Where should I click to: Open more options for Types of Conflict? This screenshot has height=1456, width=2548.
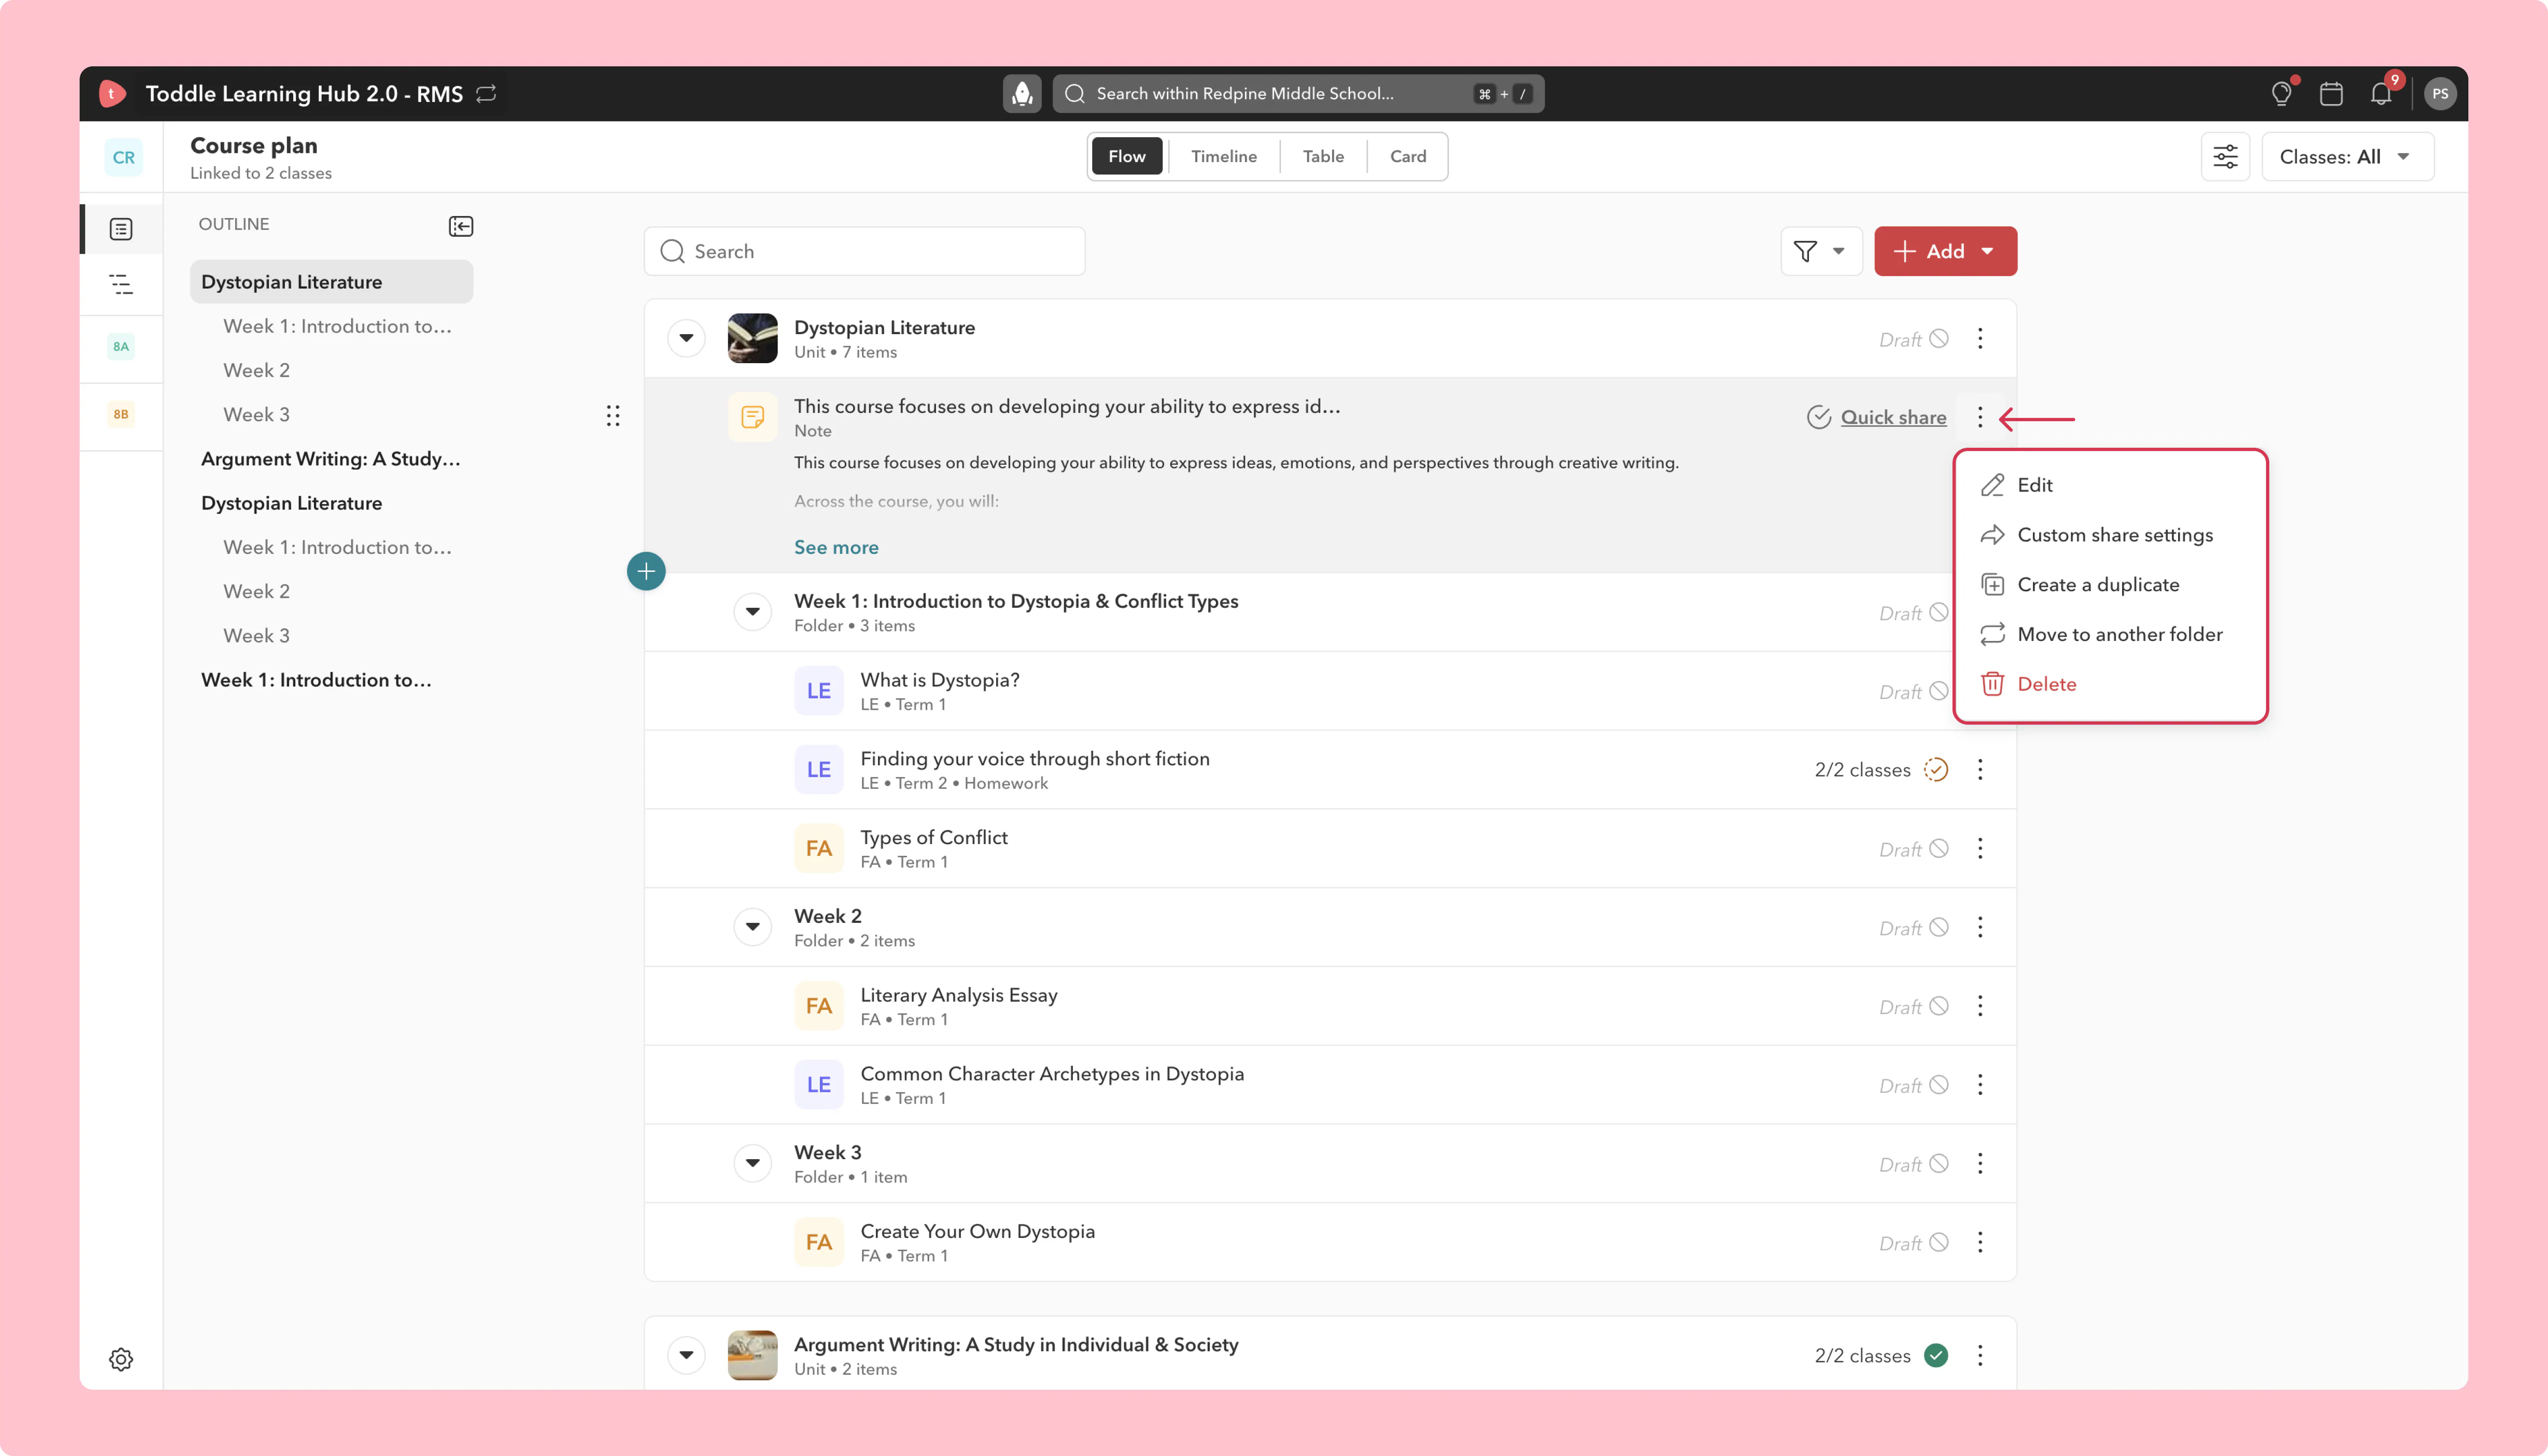point(1980,848)
